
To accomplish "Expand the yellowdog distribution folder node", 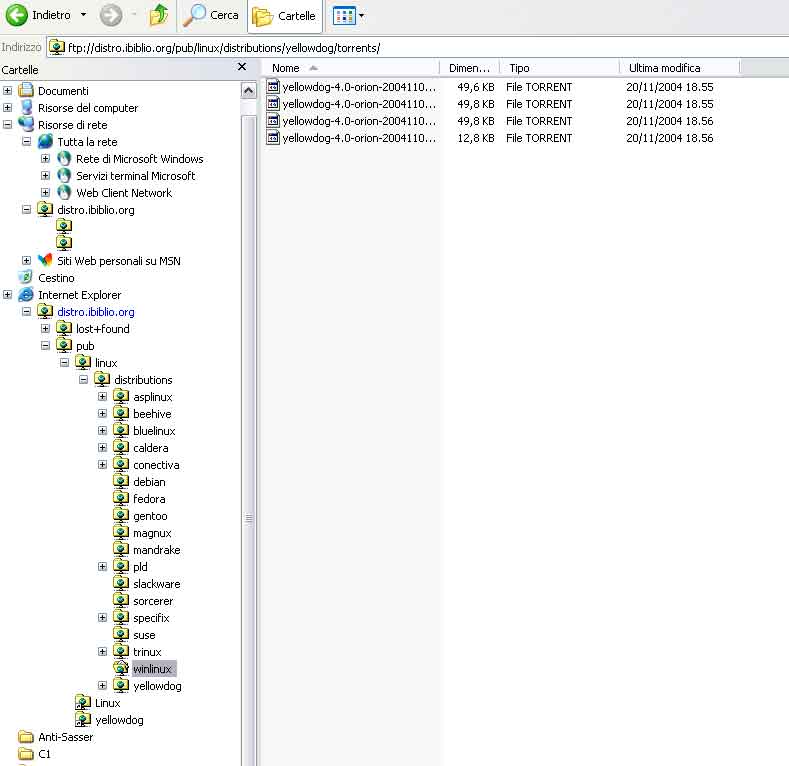I will click(x=103, y=685).
